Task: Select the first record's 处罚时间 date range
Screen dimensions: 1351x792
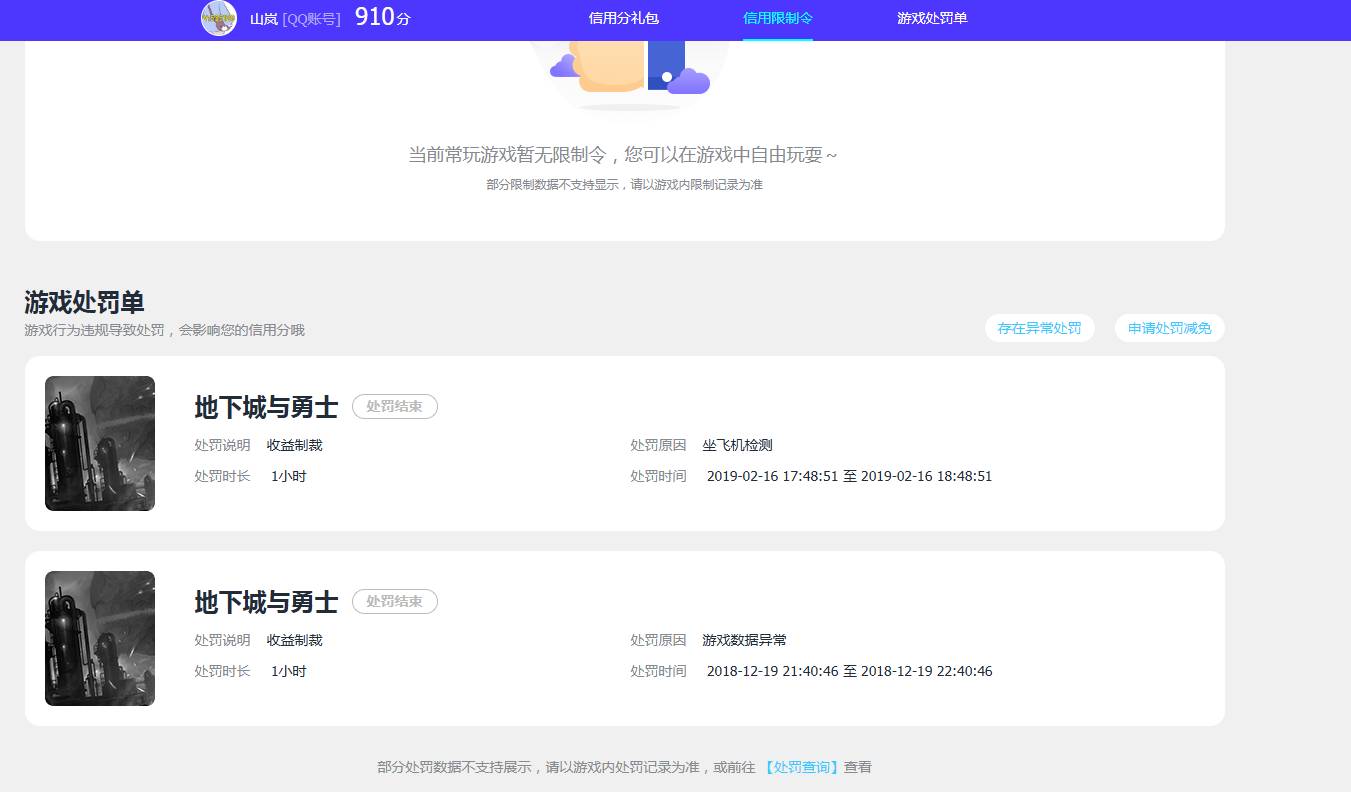Action: tap(848, 476)
